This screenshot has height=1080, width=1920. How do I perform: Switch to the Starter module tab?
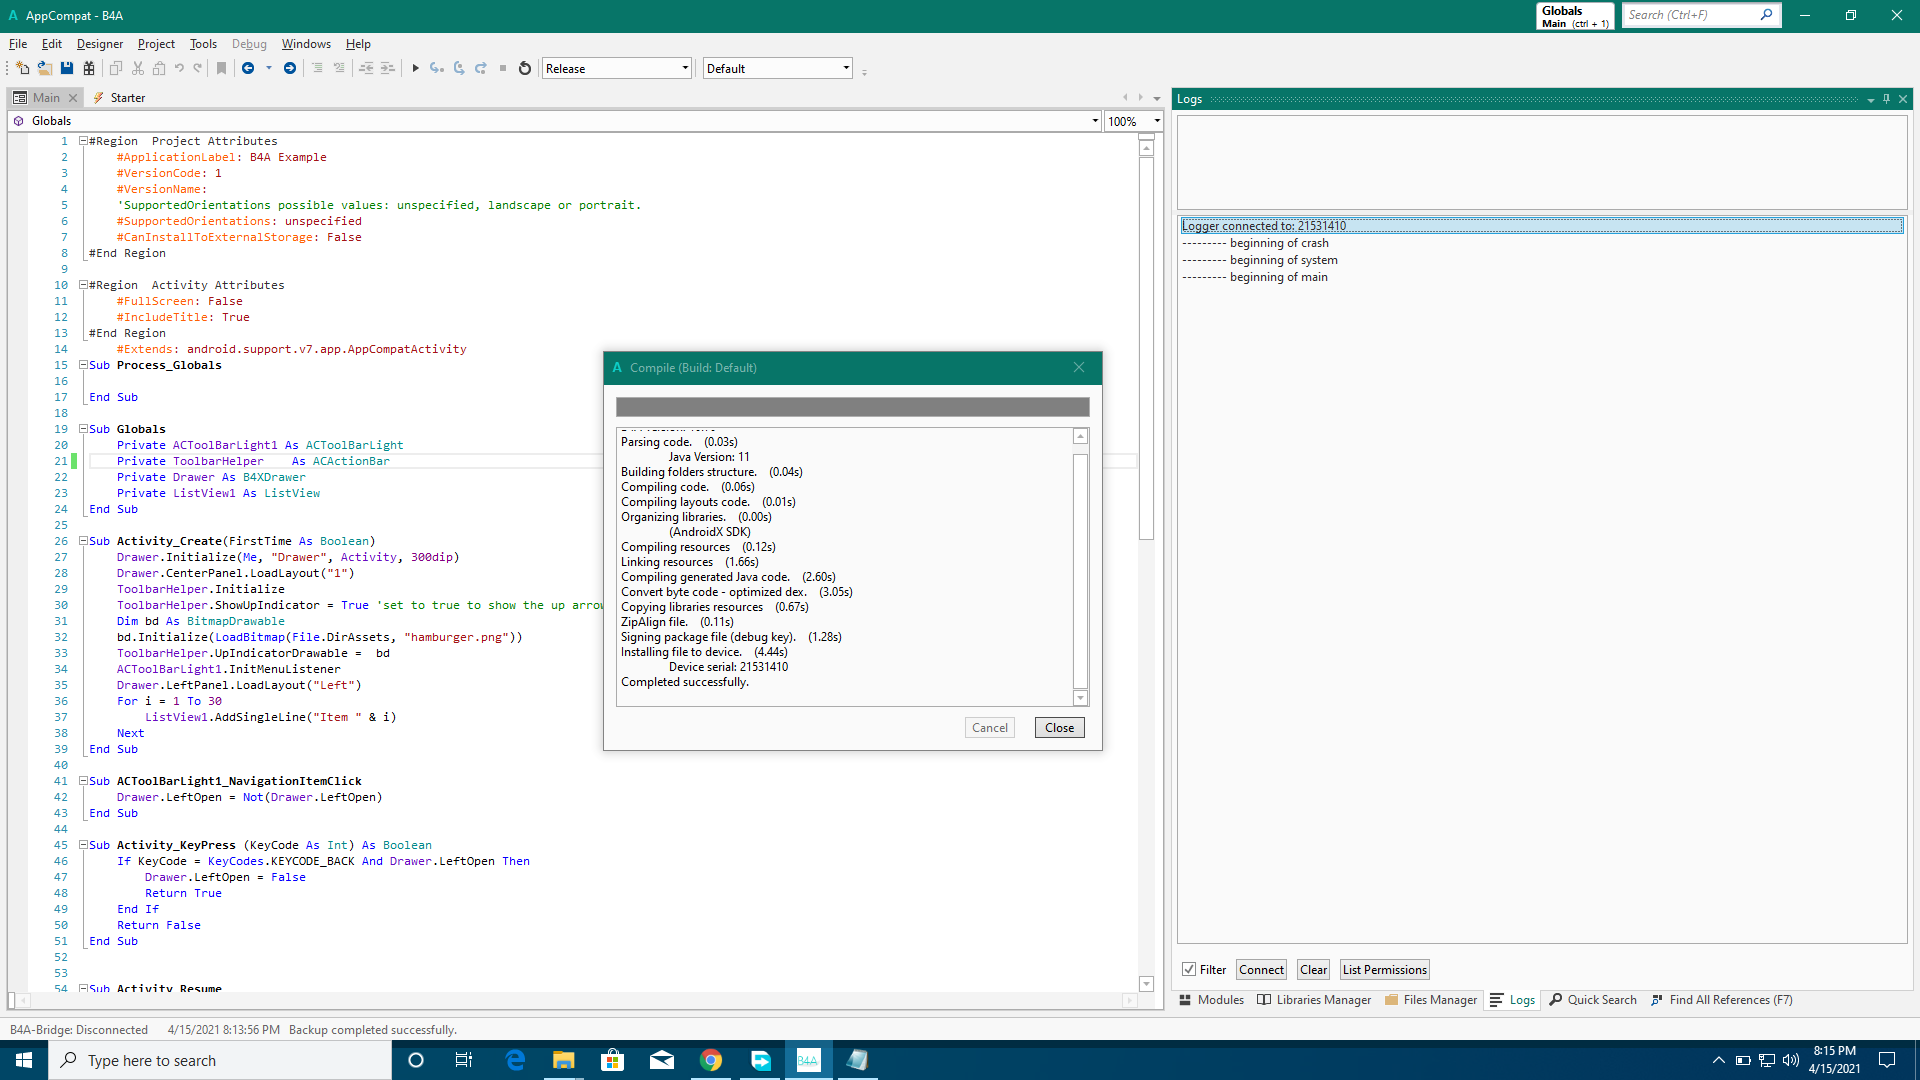tap(127, 98)
